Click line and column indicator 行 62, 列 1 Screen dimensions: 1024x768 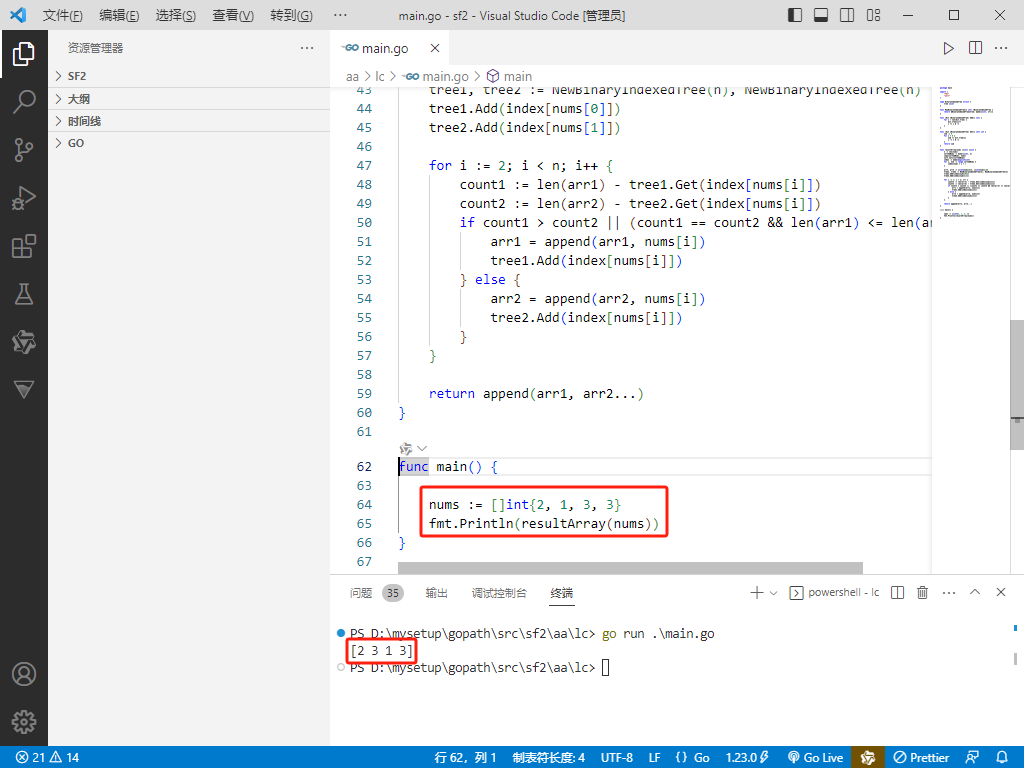pos(465,758)
